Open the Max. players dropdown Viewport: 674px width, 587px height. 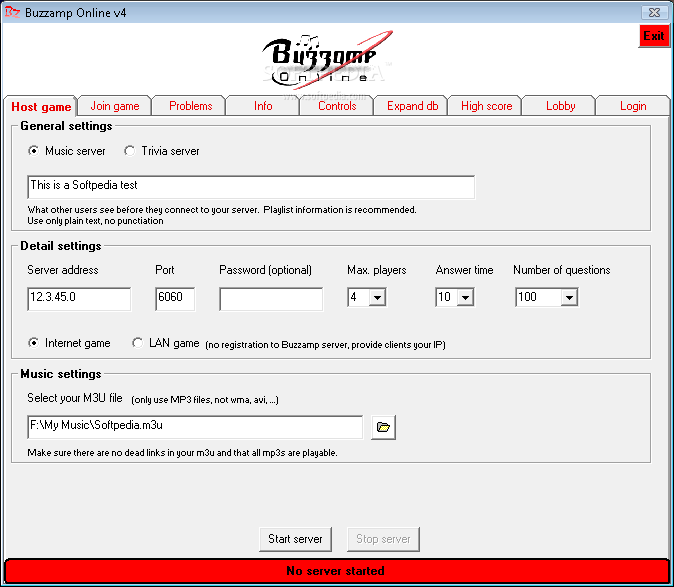[377, 297]
